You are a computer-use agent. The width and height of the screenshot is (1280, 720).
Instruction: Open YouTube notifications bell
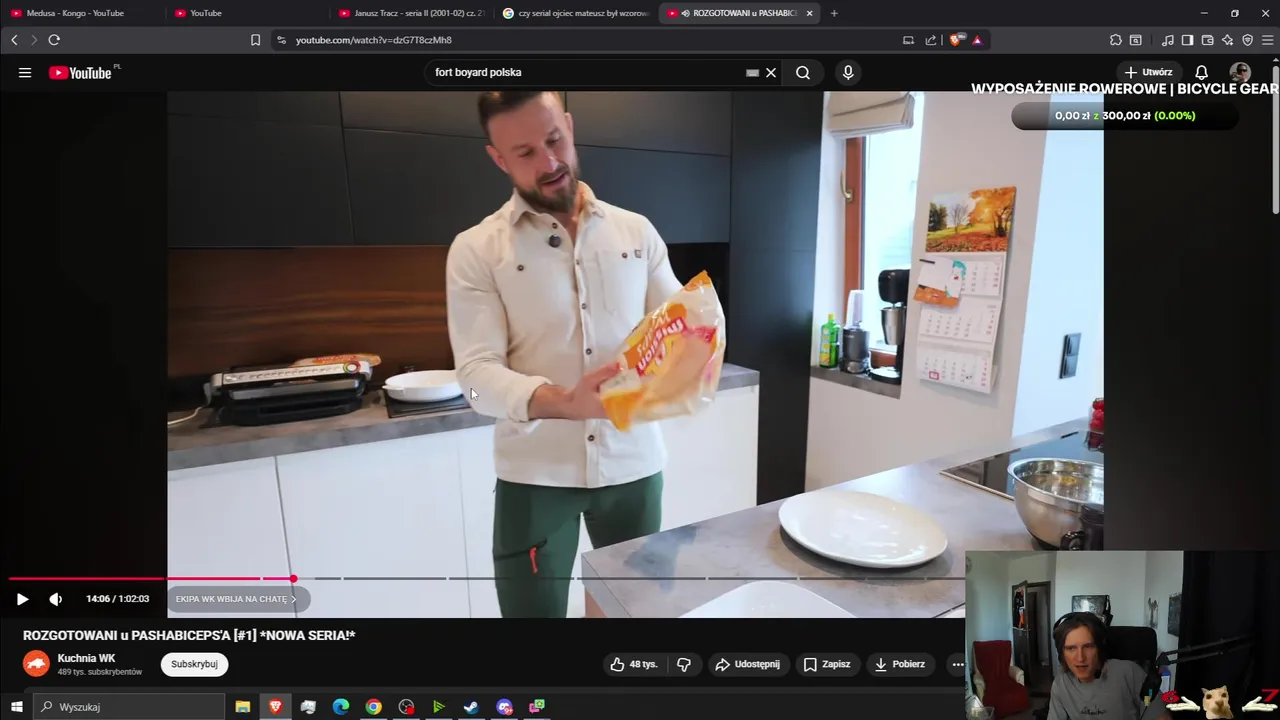[1202, 72]
